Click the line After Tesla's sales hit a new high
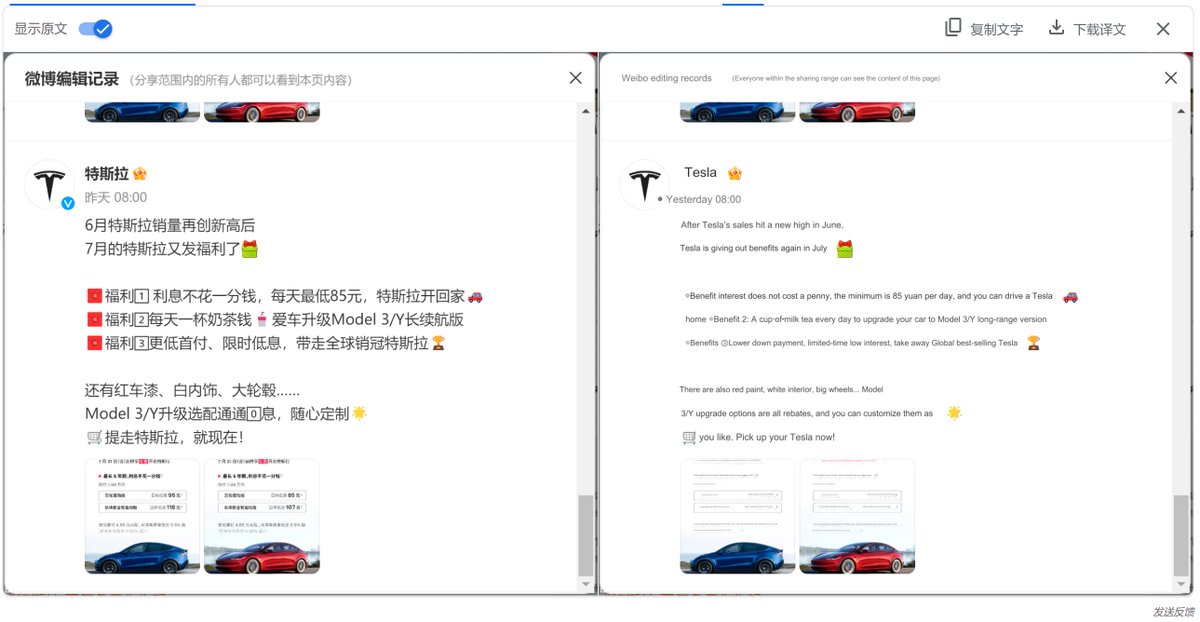1200x622 pixels. point(762,225)
